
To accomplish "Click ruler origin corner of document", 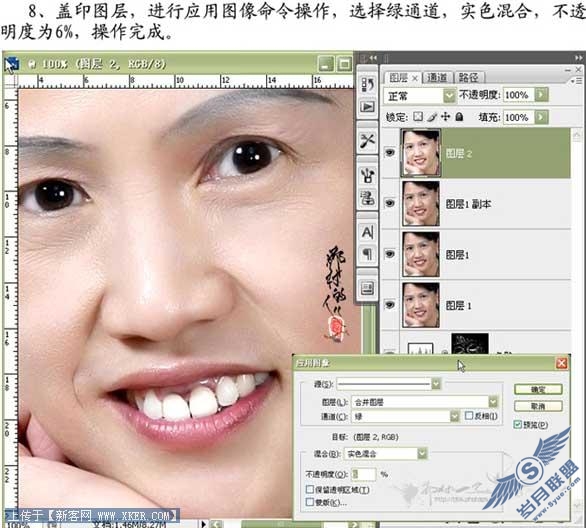I will 10,81.
